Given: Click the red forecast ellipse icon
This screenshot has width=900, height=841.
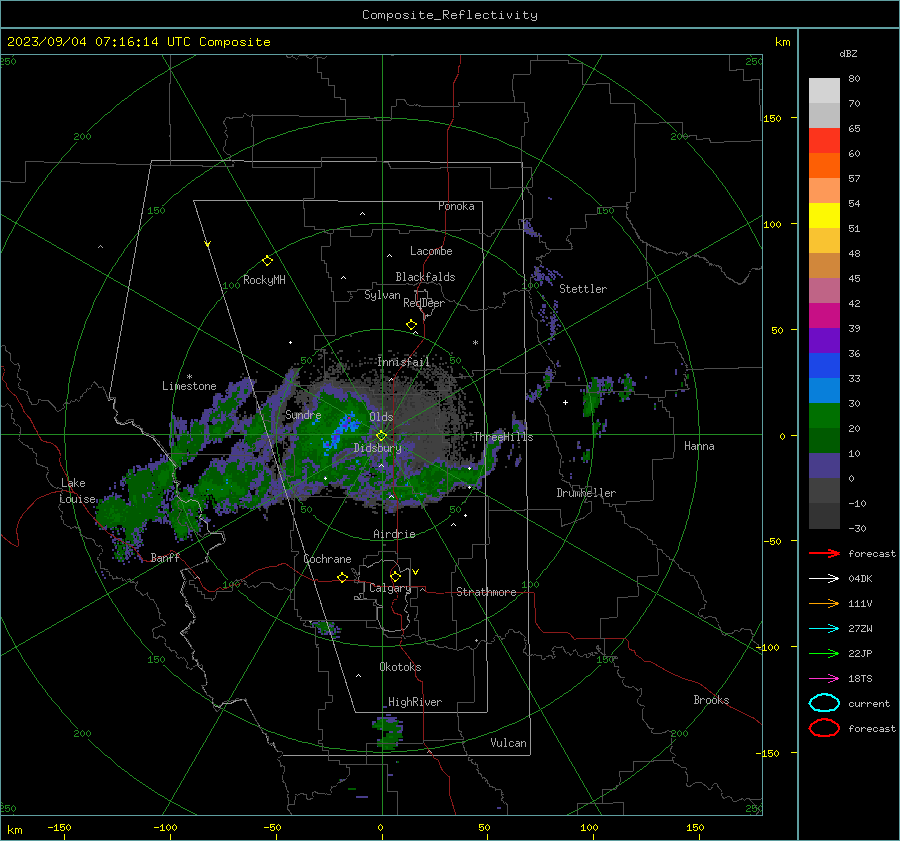Looking at the screenshot, I should pos(824,728).
